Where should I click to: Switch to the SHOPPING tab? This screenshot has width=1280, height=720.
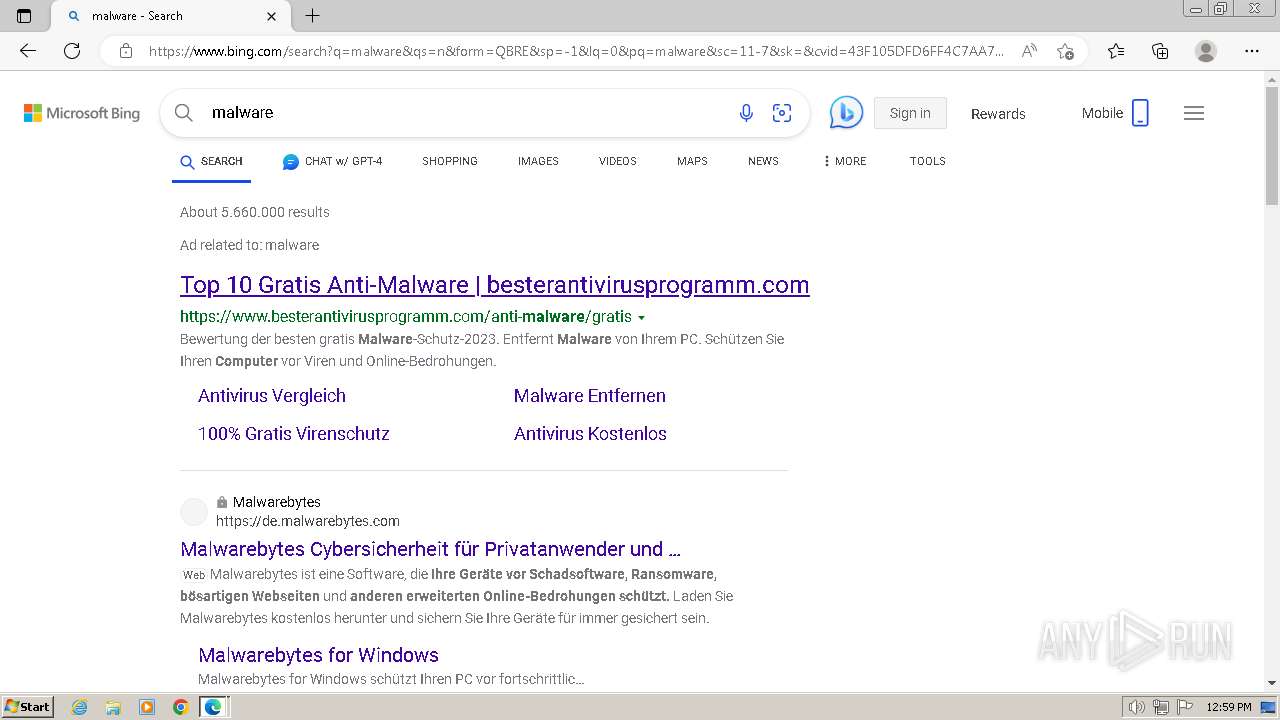450,161
